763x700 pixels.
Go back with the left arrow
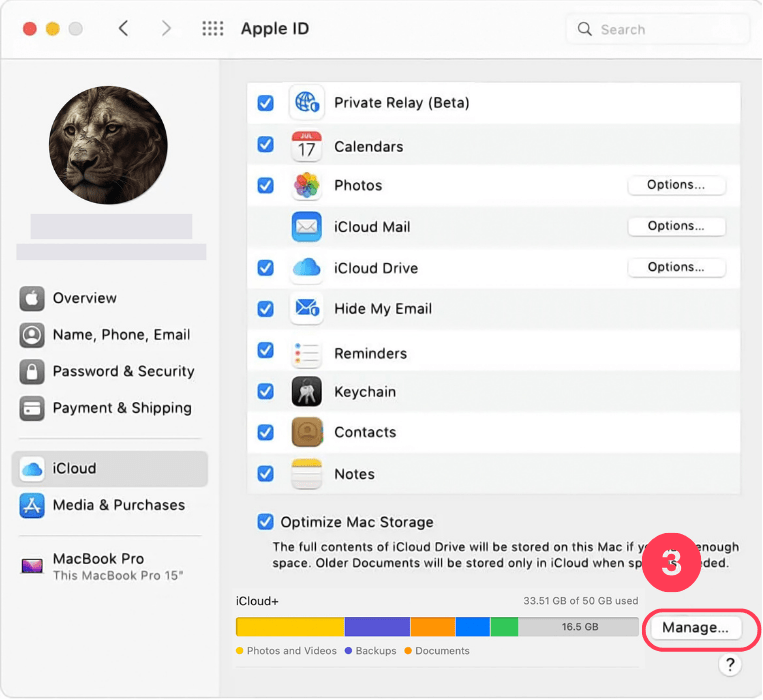[124, 28]
